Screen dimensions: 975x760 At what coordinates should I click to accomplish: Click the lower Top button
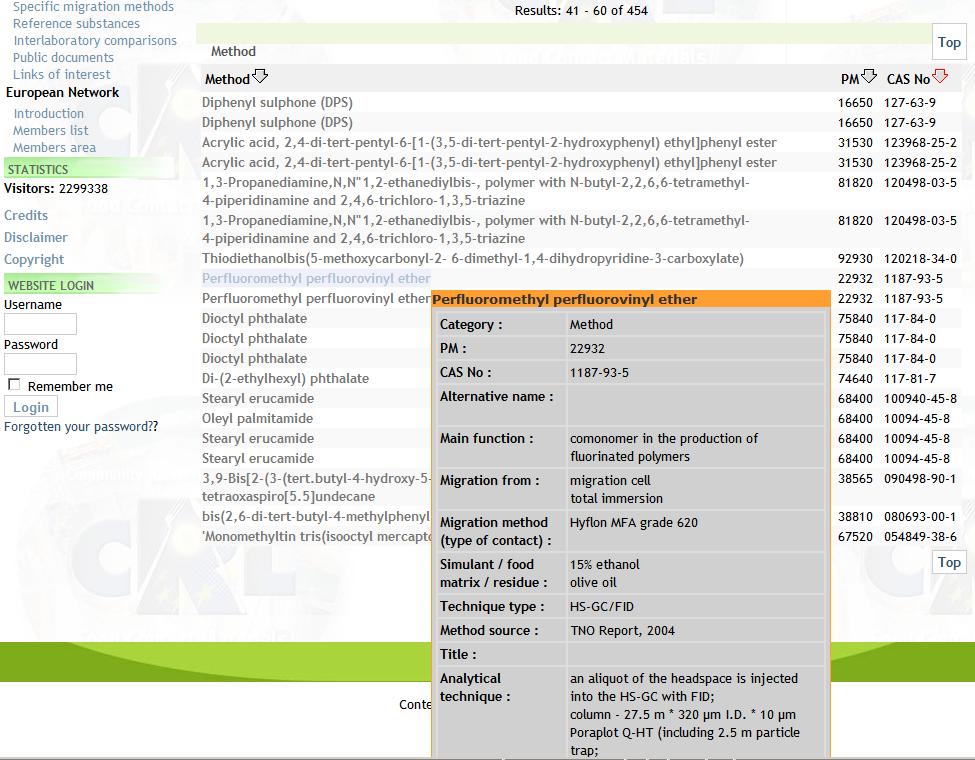949,562
